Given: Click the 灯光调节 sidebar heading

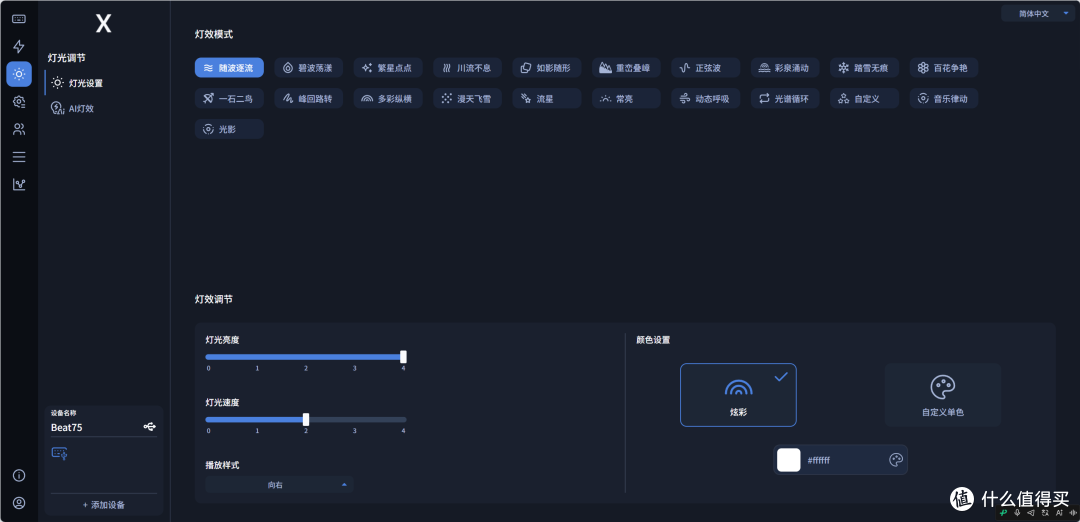Looking at the screenshot, I should tap(67, 58).
